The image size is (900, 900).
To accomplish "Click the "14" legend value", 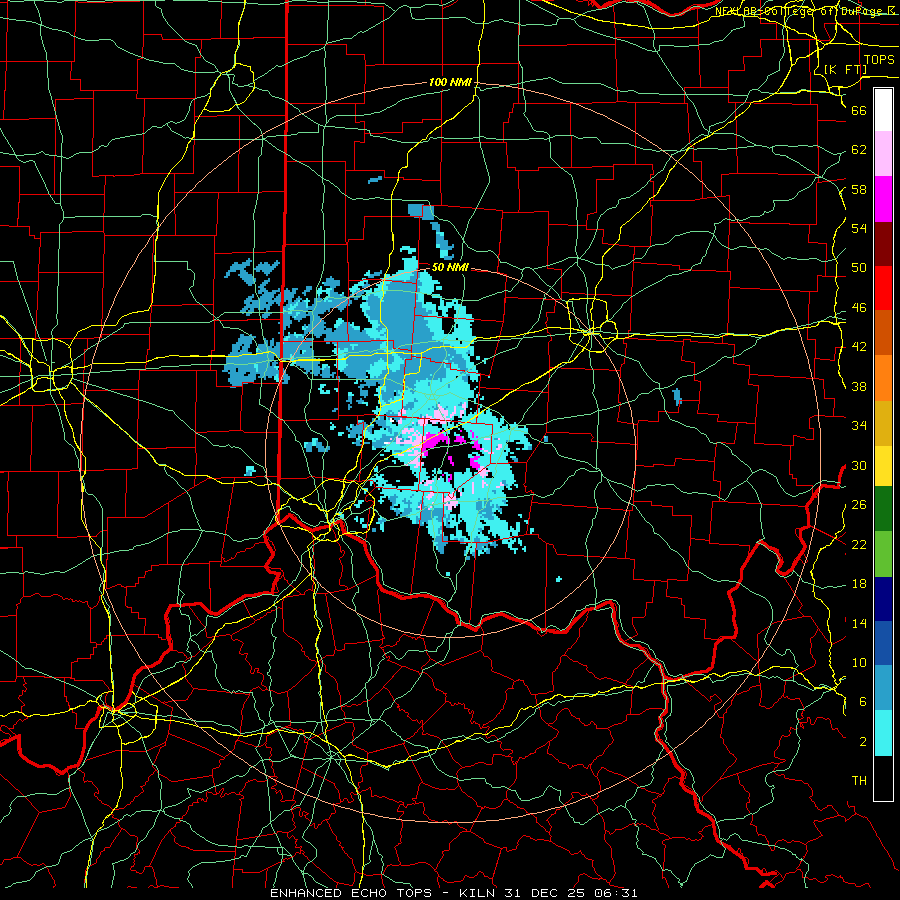I will click(859, 623).
